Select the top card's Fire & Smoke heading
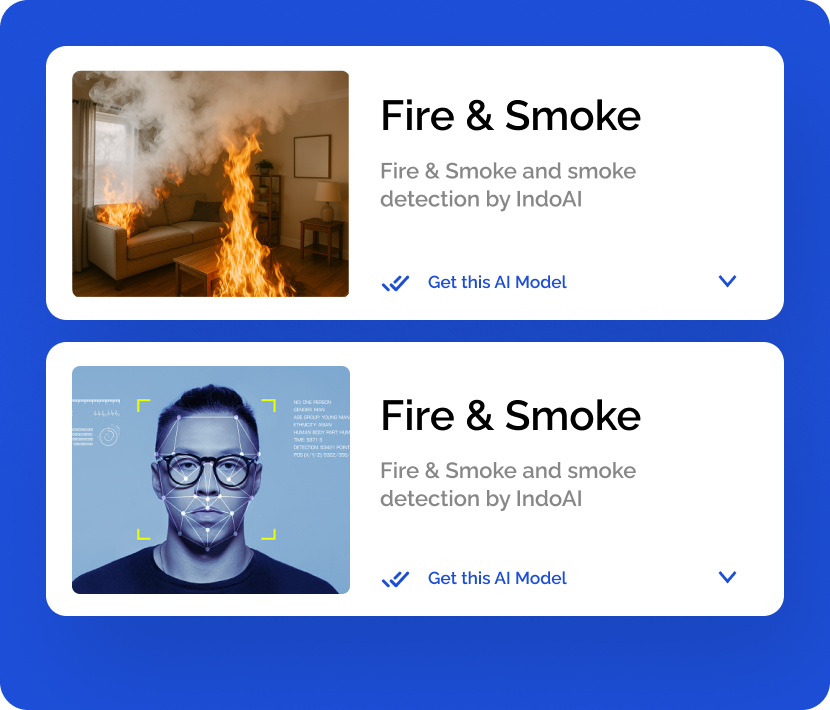 tap(510, 115)
